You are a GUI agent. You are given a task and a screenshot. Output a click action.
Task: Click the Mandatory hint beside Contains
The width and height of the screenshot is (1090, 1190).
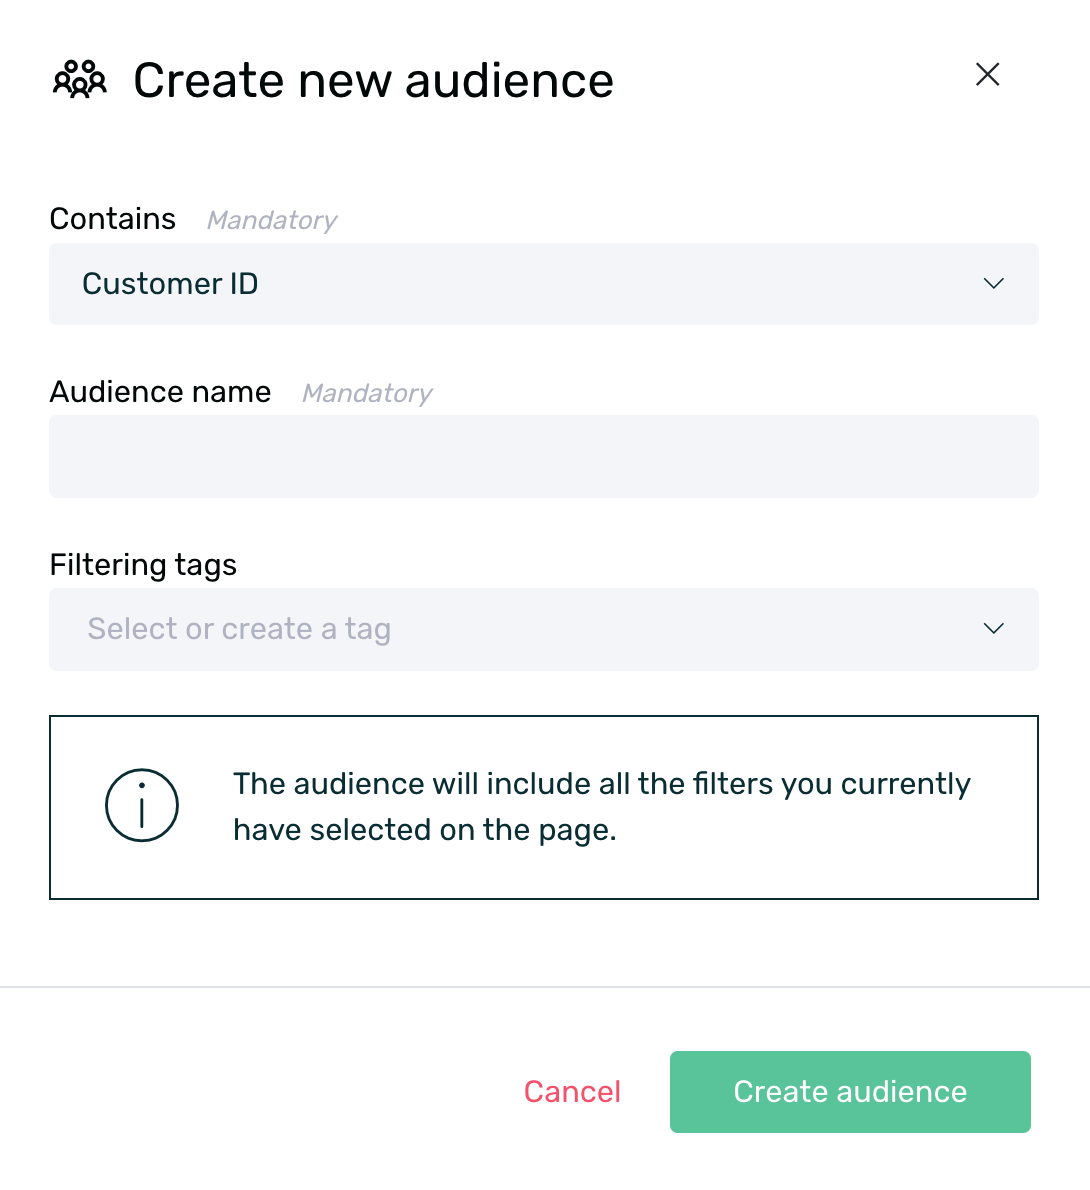pos(272,220)
